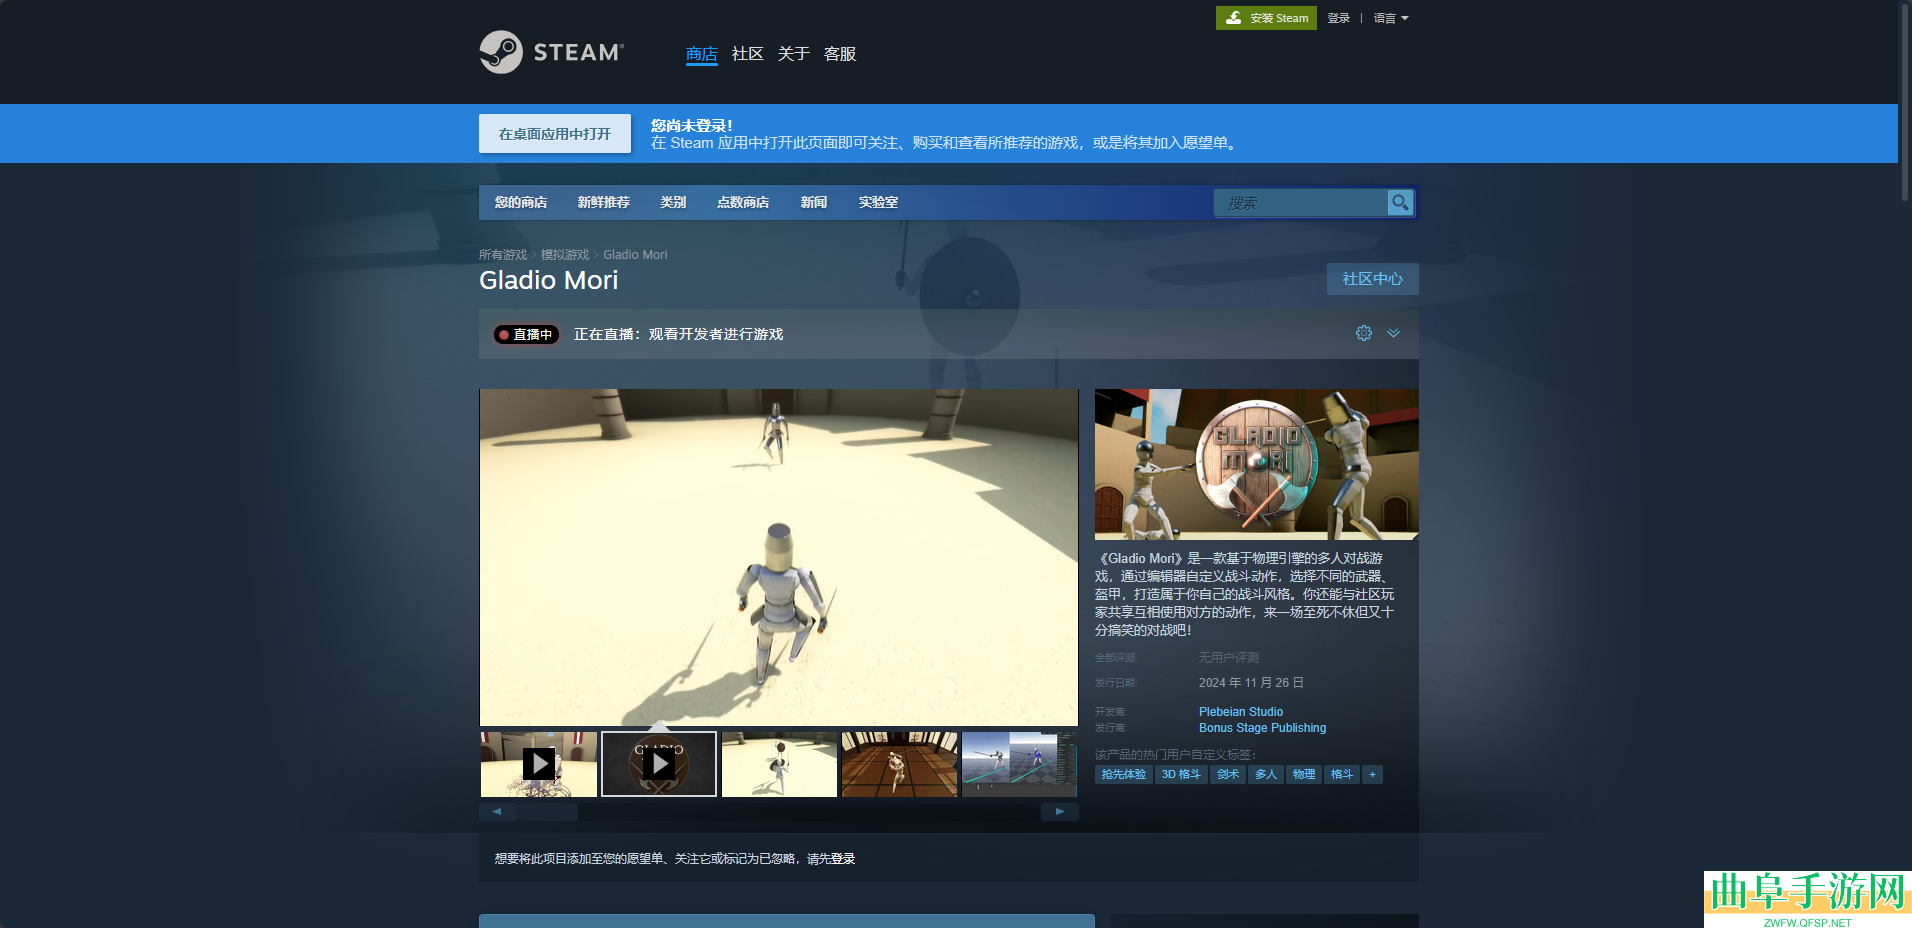This screenshot has height=928, width=1912.
Task: Click the 抢先体验 tag
Action: pos(1124,774)
